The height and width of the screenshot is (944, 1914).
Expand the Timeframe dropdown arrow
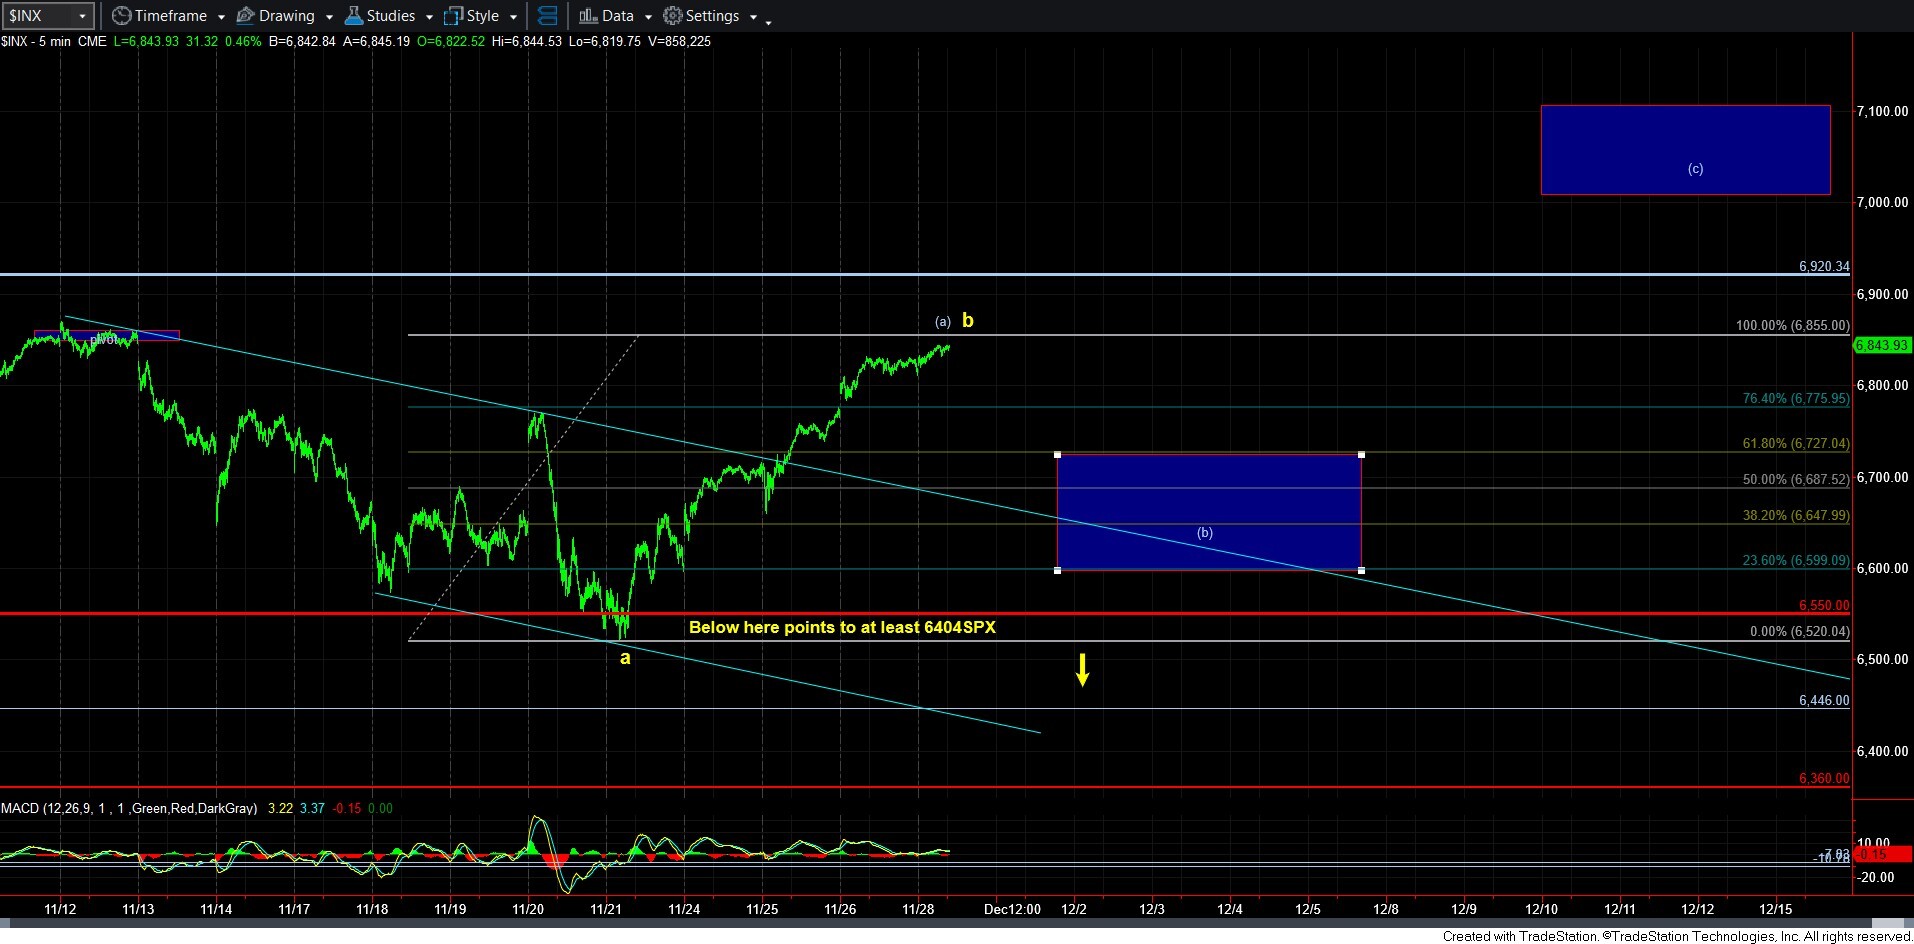click(x=221, y=17)
